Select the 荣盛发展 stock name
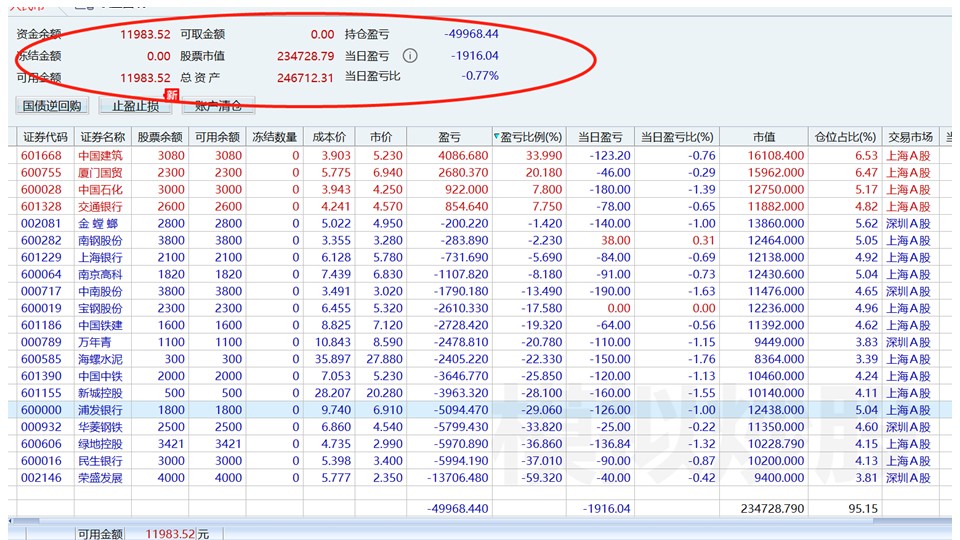 (100, 478)
